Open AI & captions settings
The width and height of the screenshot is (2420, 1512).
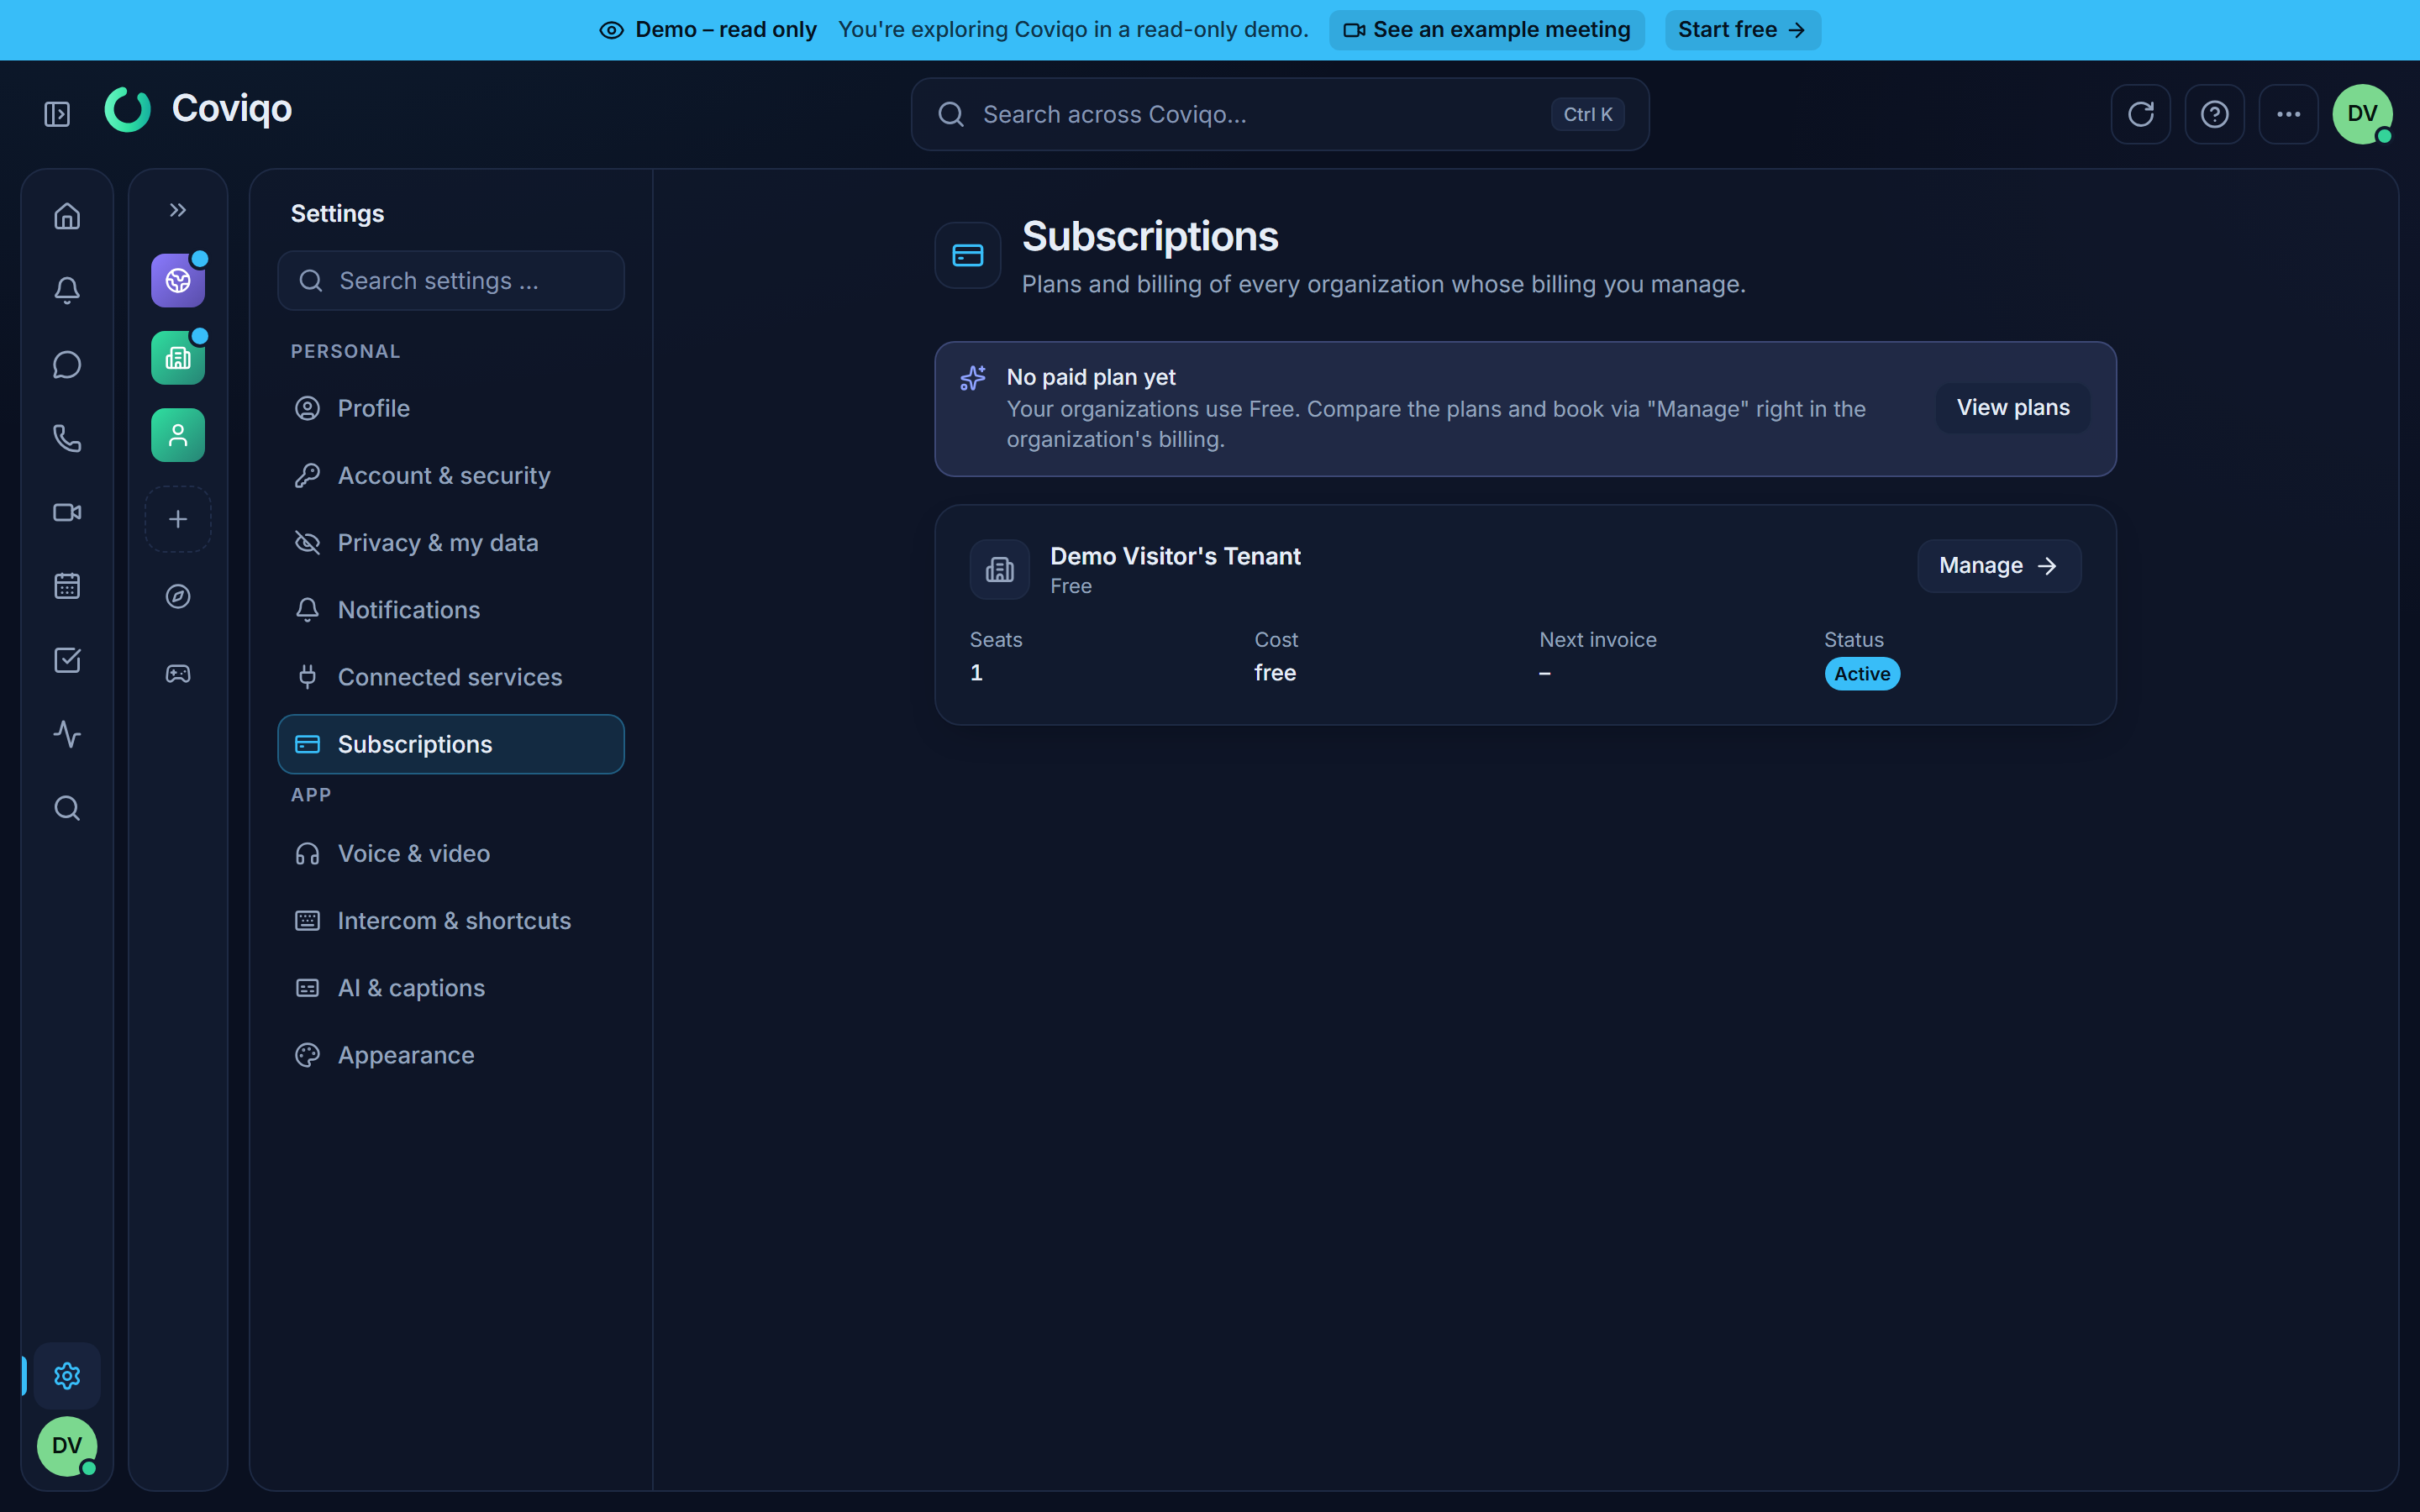[451, 988]
